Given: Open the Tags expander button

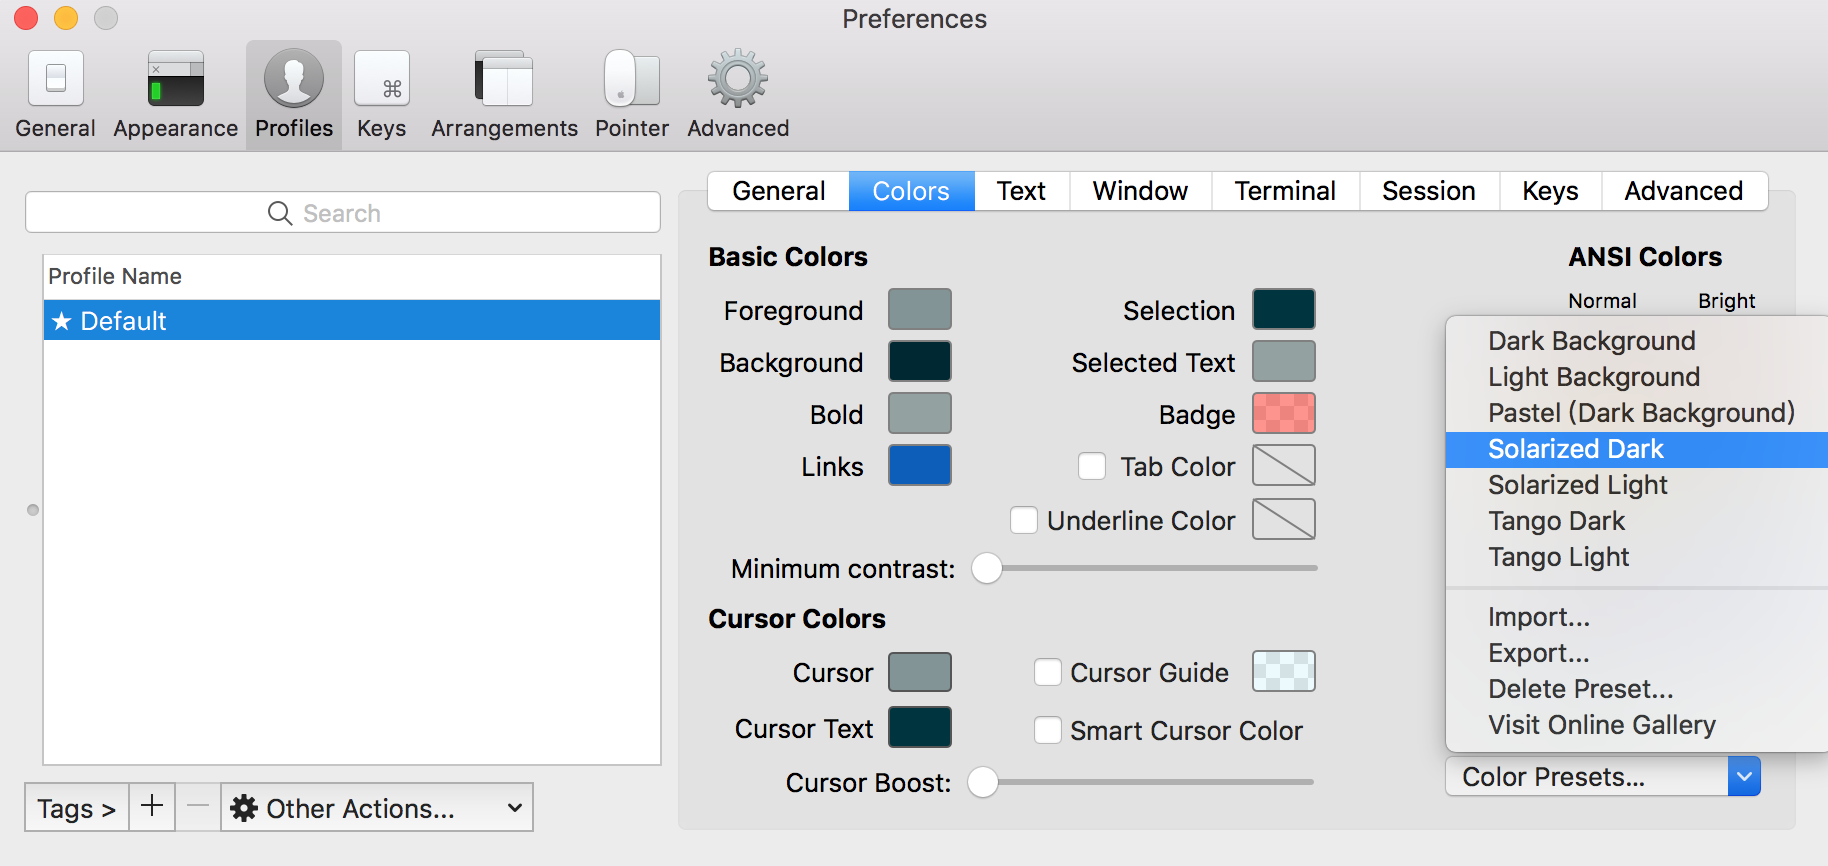Looking at the screenshot, I should [x=76, y=807].
